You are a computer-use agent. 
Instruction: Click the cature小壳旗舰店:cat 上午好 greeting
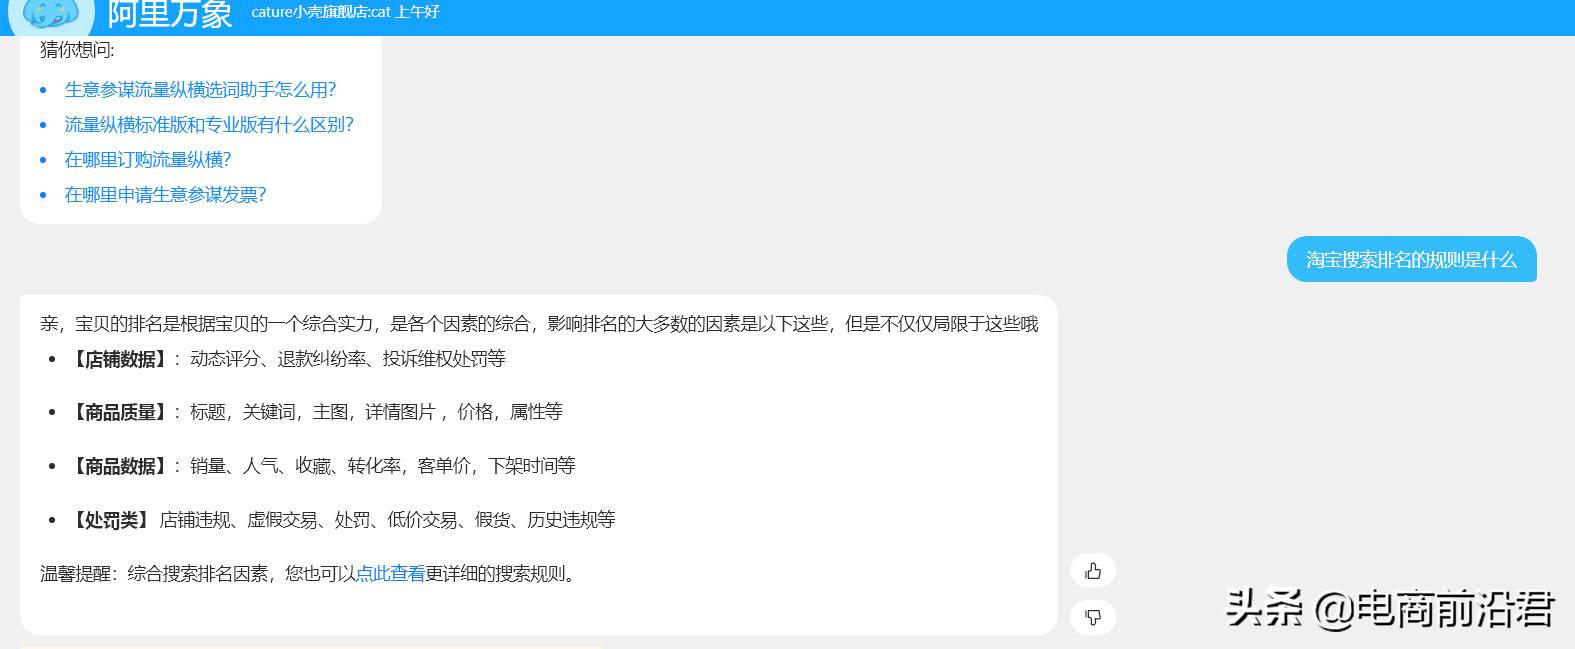pyautogui.click(x=345, y=12)
